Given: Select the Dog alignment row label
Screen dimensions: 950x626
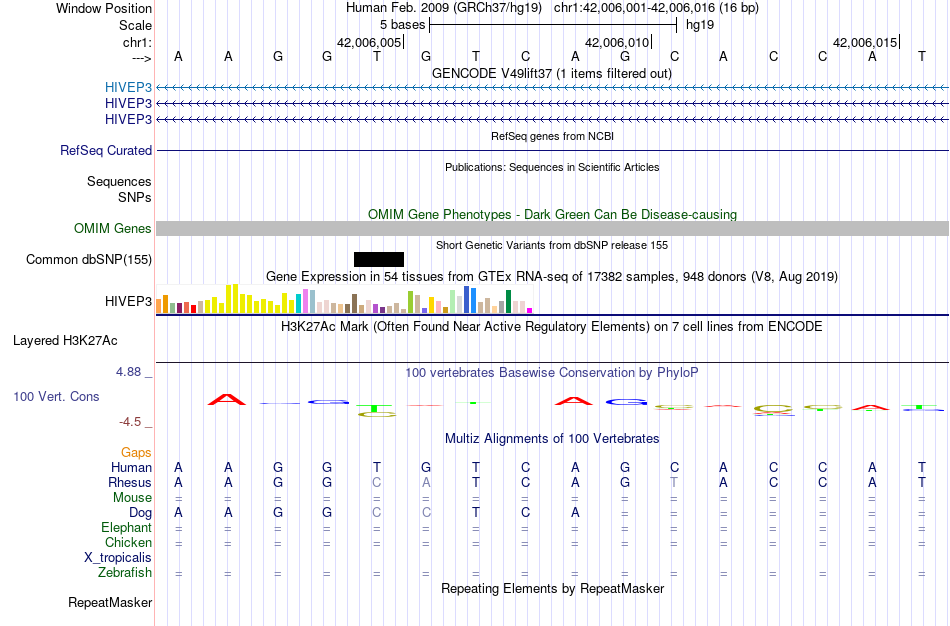Looking at the screenshot, I should click(x=141, y=513).
